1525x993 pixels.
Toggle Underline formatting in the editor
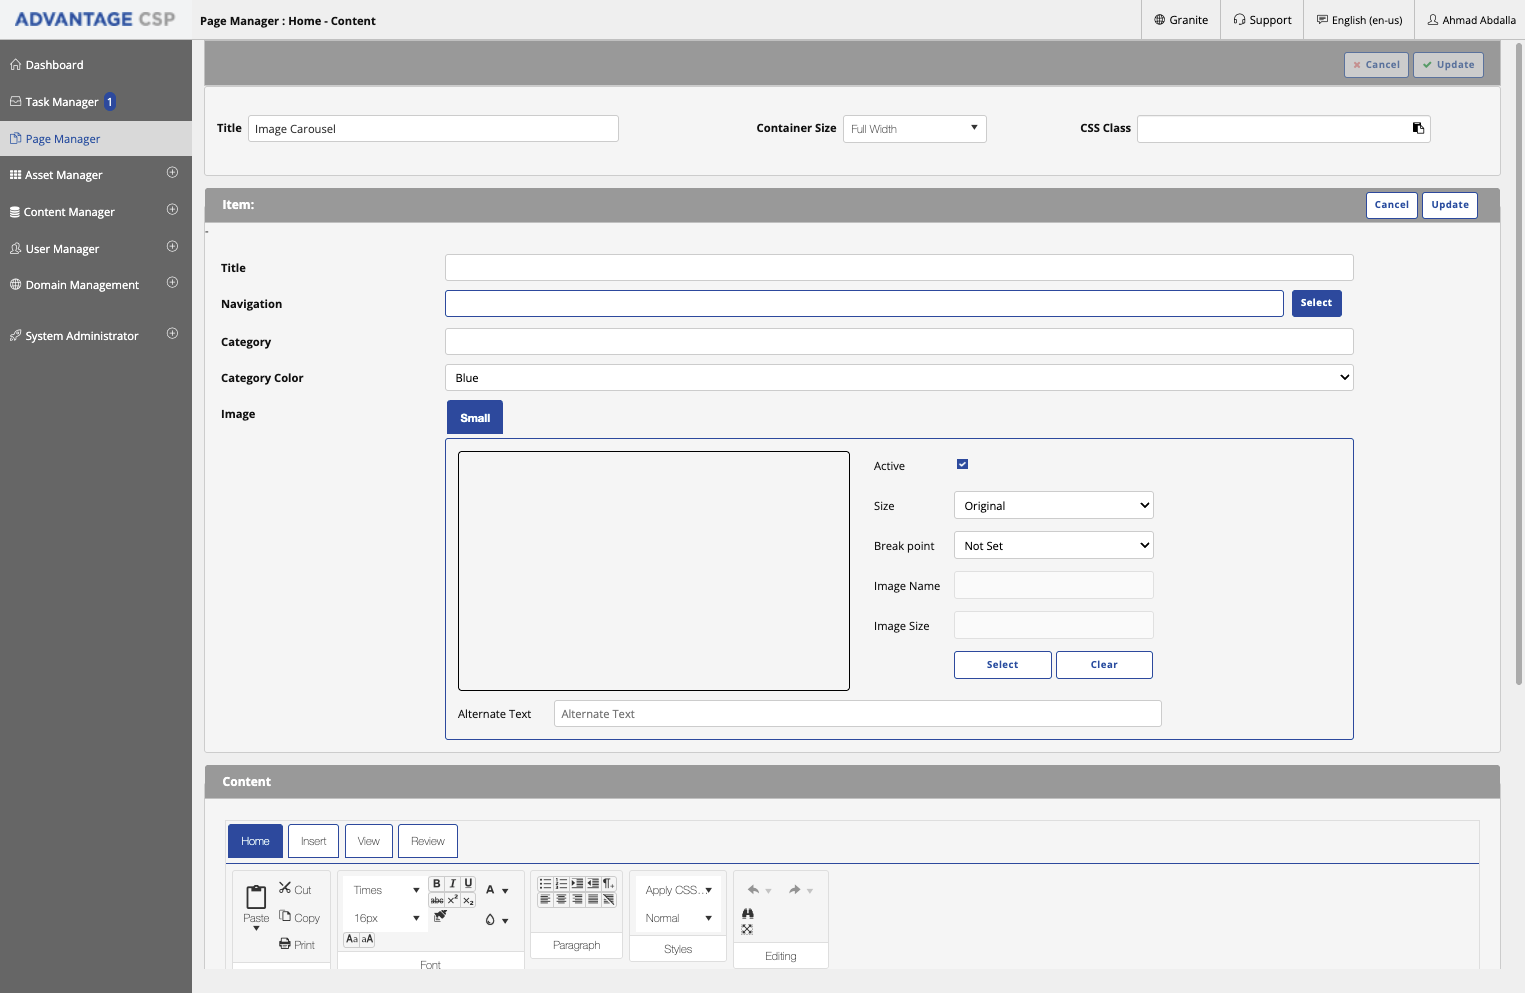[468, 884]
